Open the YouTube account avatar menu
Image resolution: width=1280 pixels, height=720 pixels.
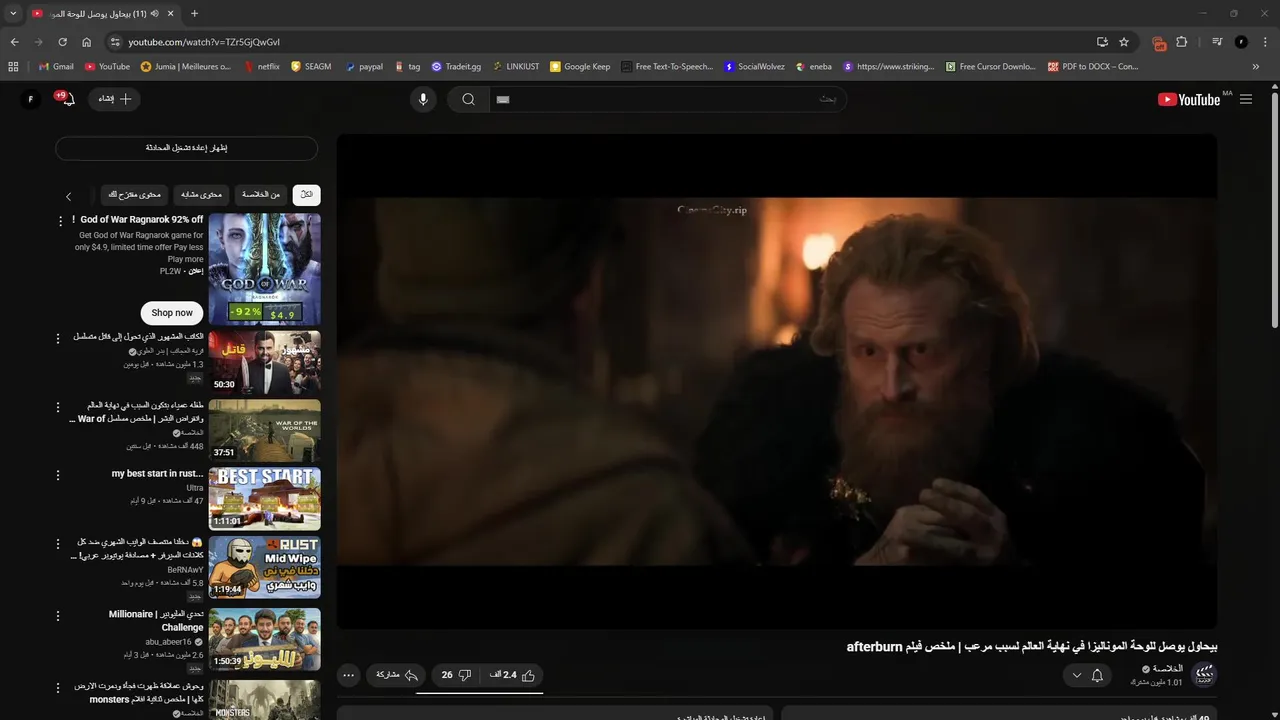pos(31,99)
